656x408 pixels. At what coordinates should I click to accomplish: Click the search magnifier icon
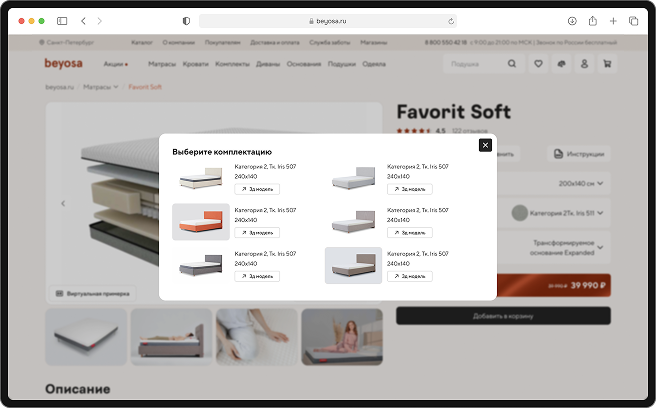(x=512, y=64)
